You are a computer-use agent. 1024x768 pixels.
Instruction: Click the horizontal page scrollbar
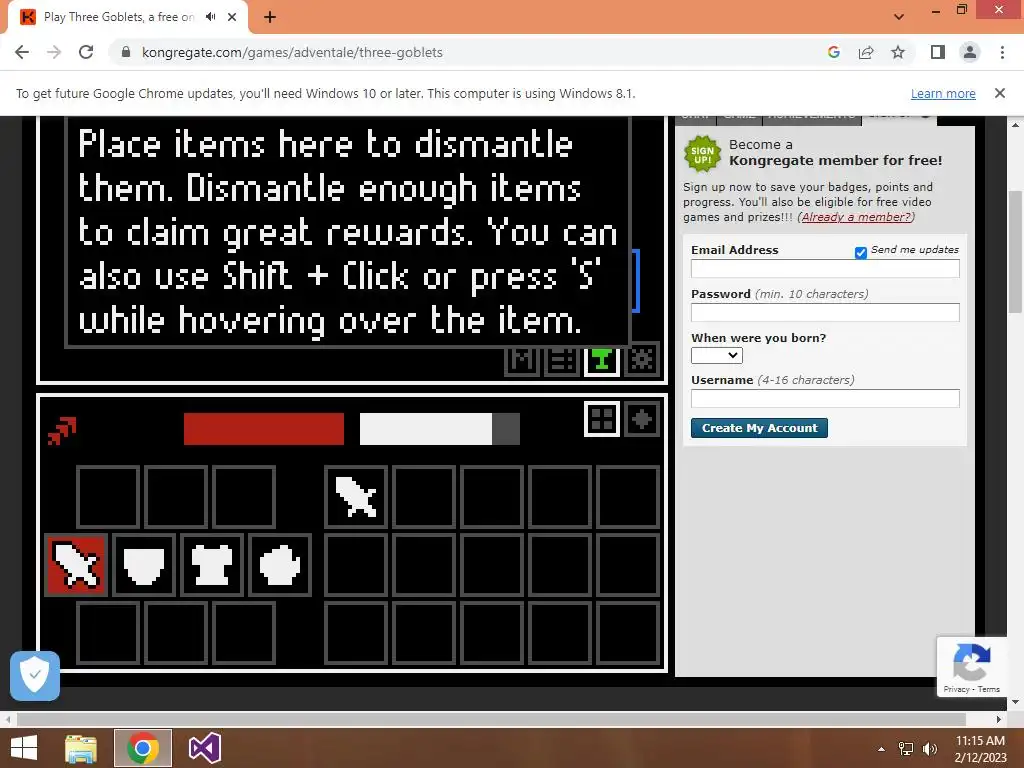tap(491, 719)
